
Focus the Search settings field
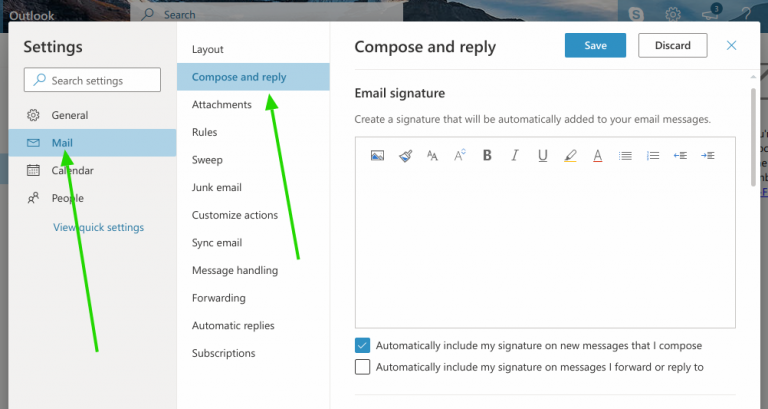tap(92, 80)
